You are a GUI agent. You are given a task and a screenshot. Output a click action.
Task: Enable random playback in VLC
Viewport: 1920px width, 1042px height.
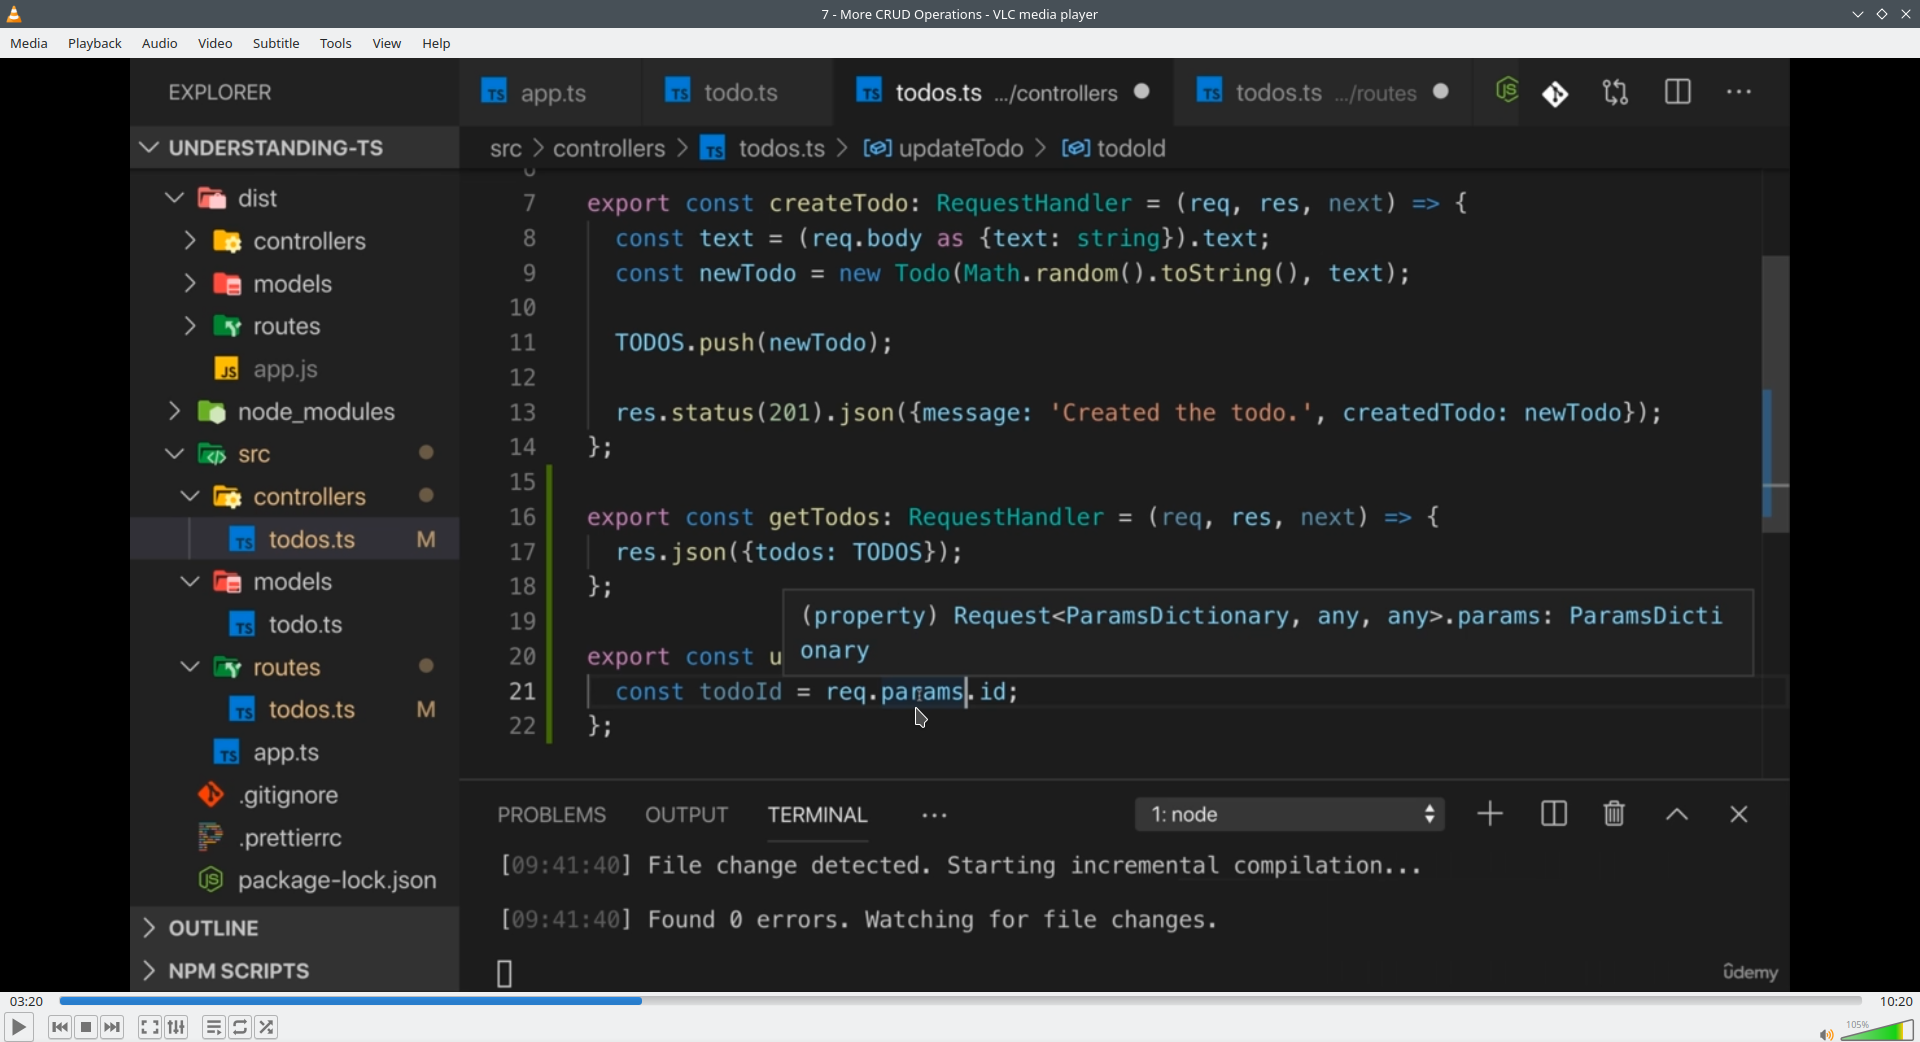267,1027
